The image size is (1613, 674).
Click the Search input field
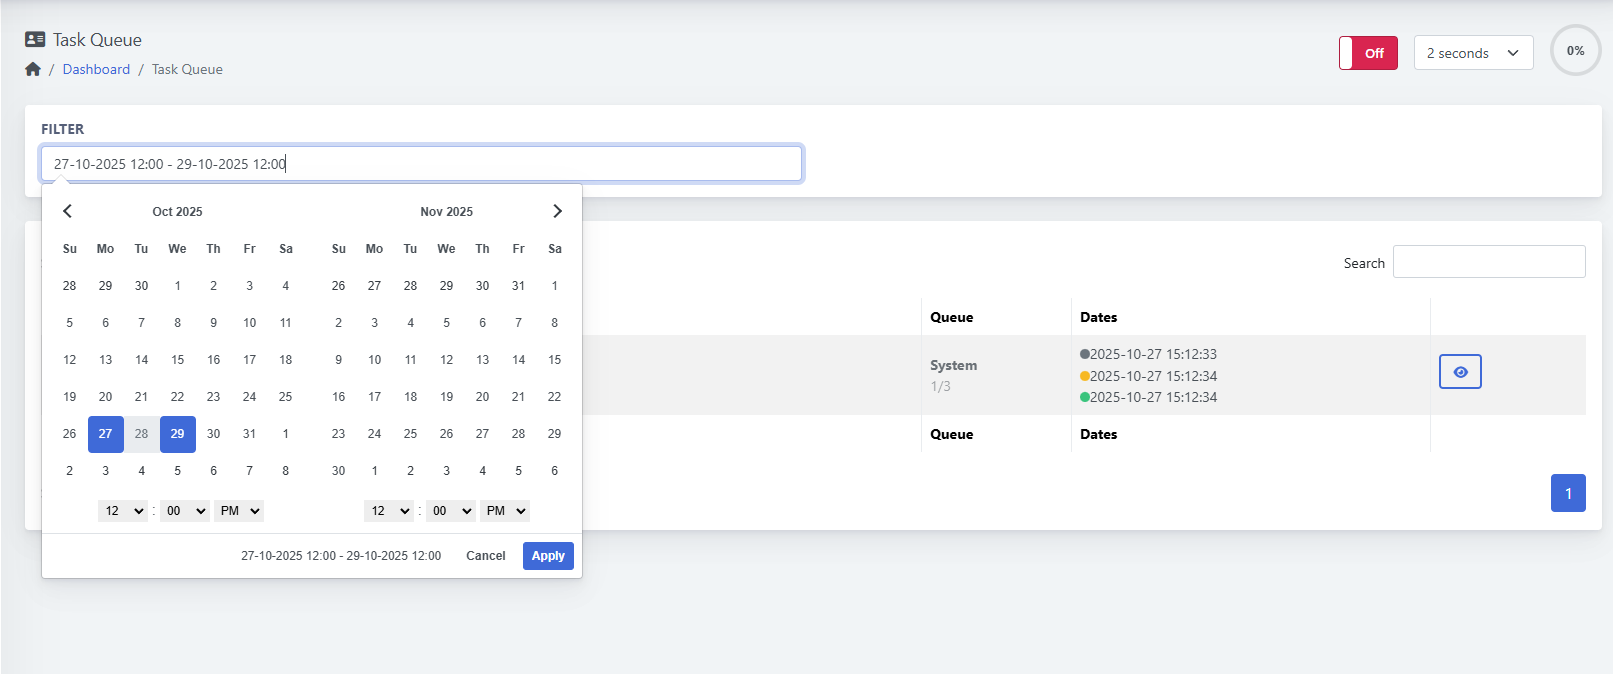coord(1489,262)
